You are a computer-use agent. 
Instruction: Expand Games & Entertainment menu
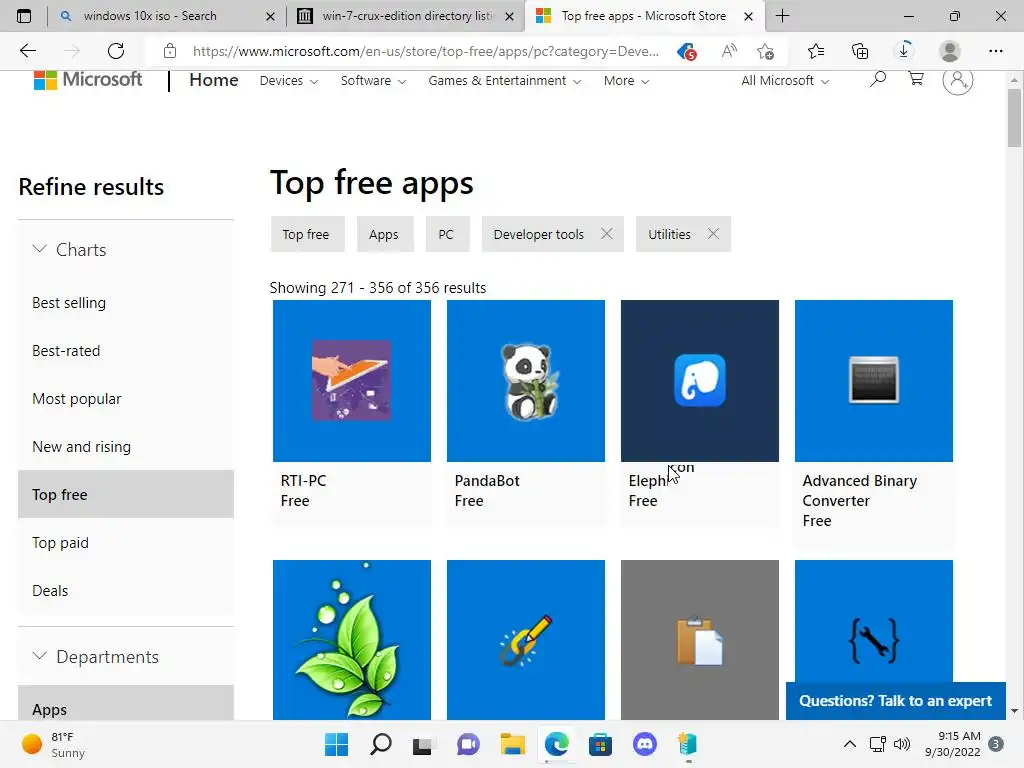[x=504, y=81]
